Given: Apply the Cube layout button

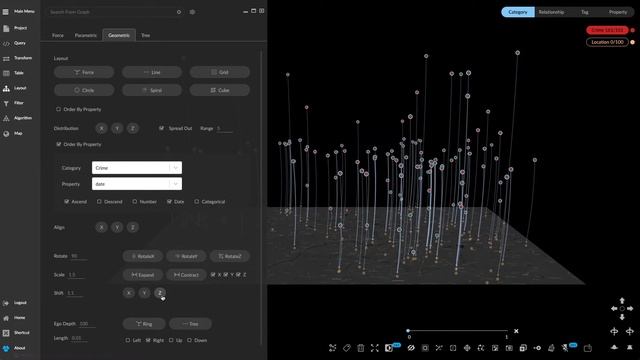Looking at the screenshot, I should click(x=220, y=90).
